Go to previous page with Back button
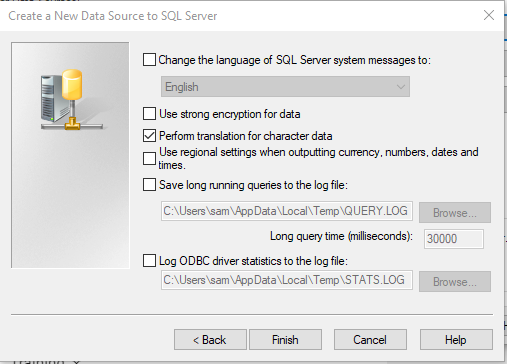Viewport: 507px width, 364px height. pyautogui.click(x=210, y=340)
